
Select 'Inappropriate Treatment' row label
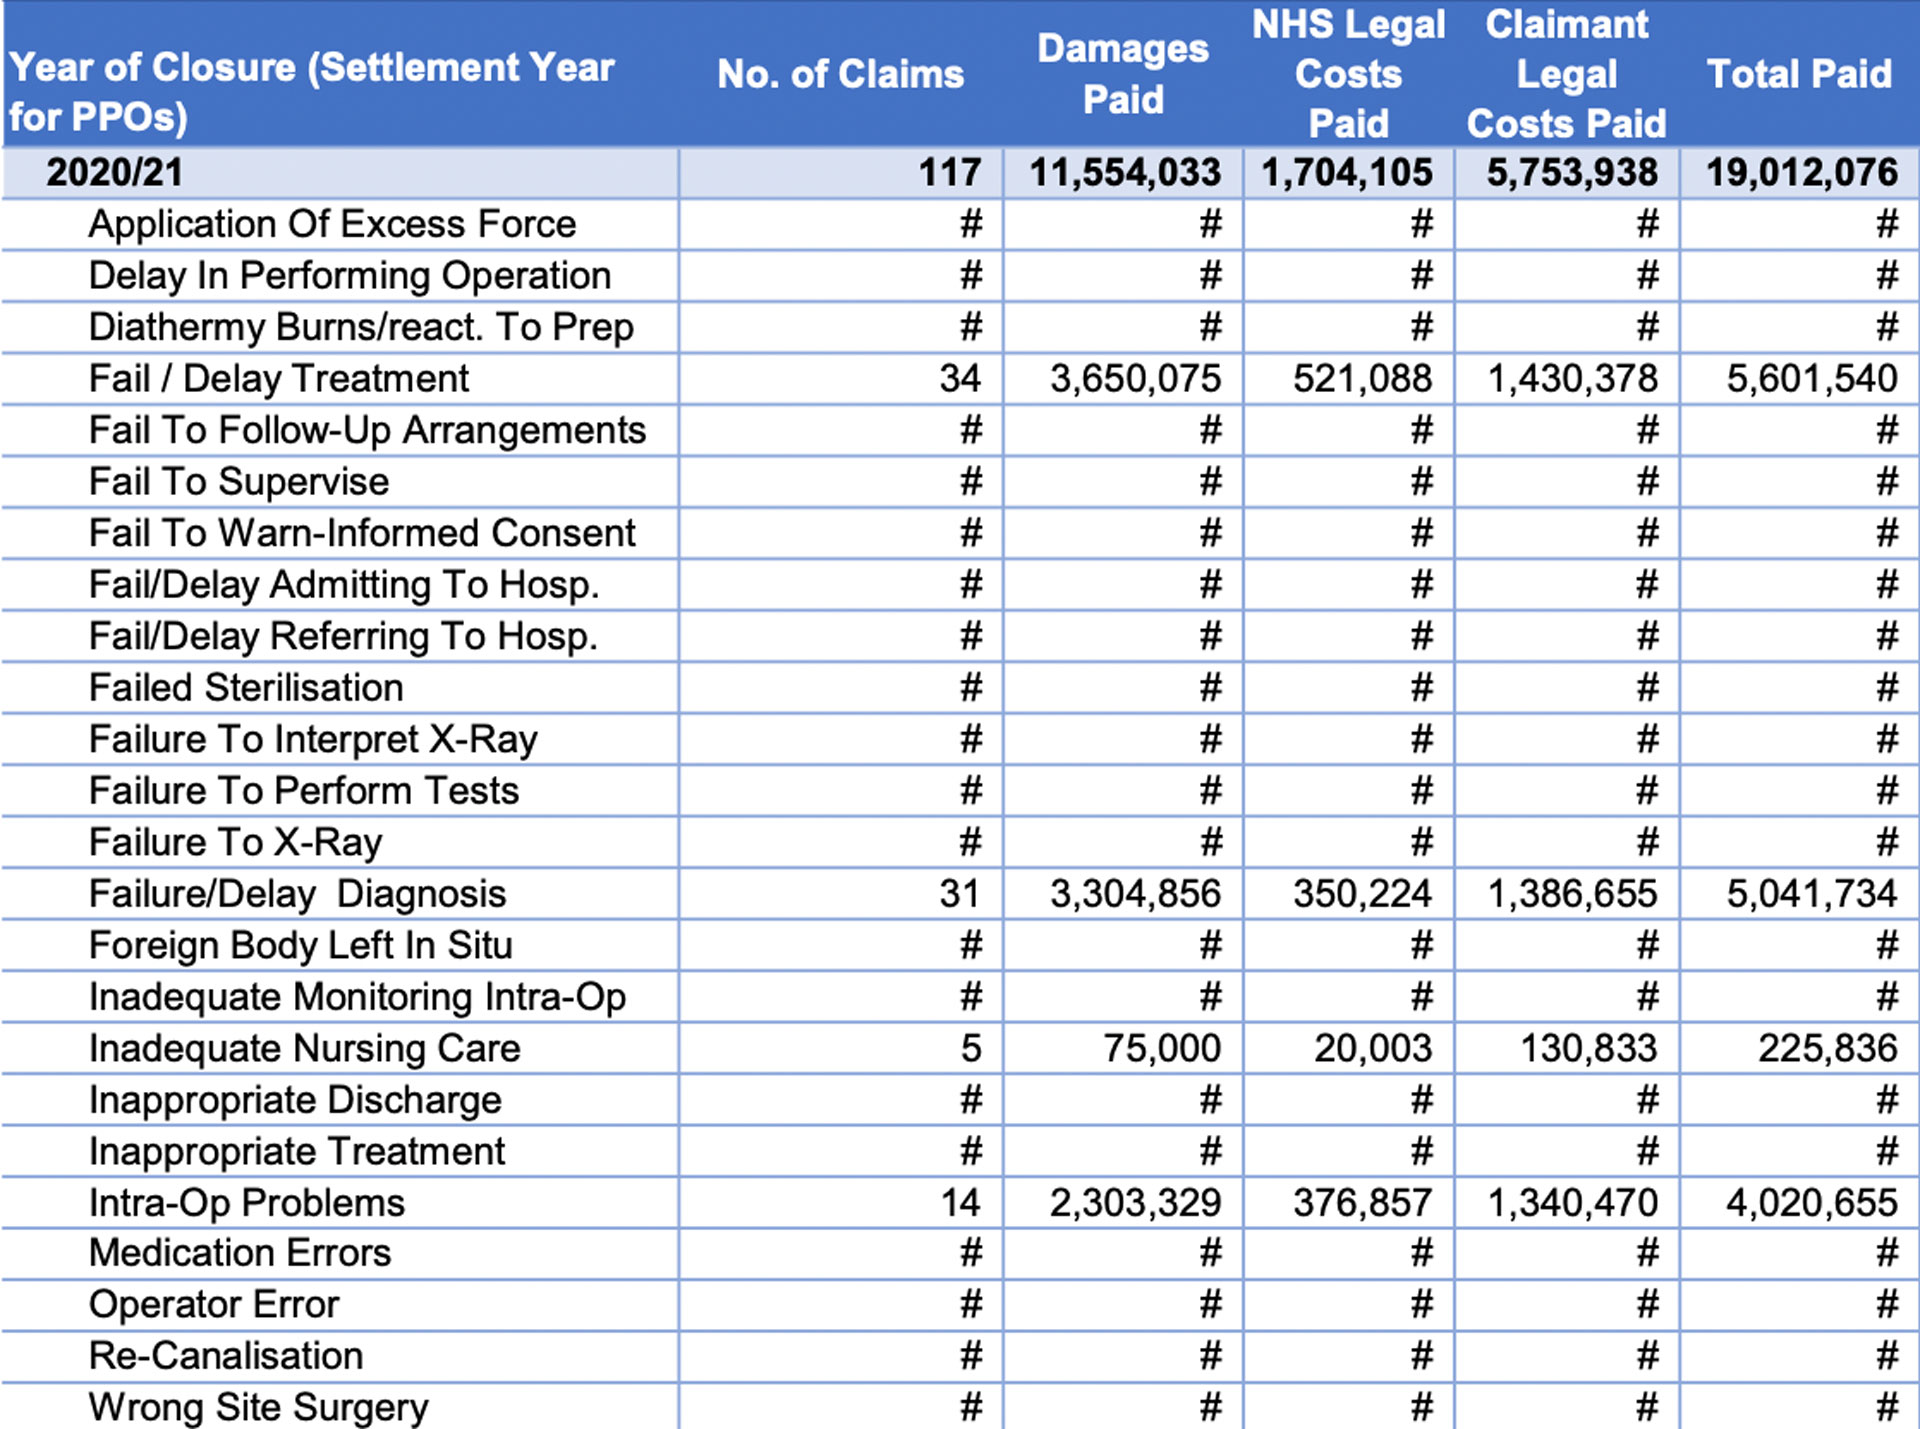click(x=297, y=1151)
